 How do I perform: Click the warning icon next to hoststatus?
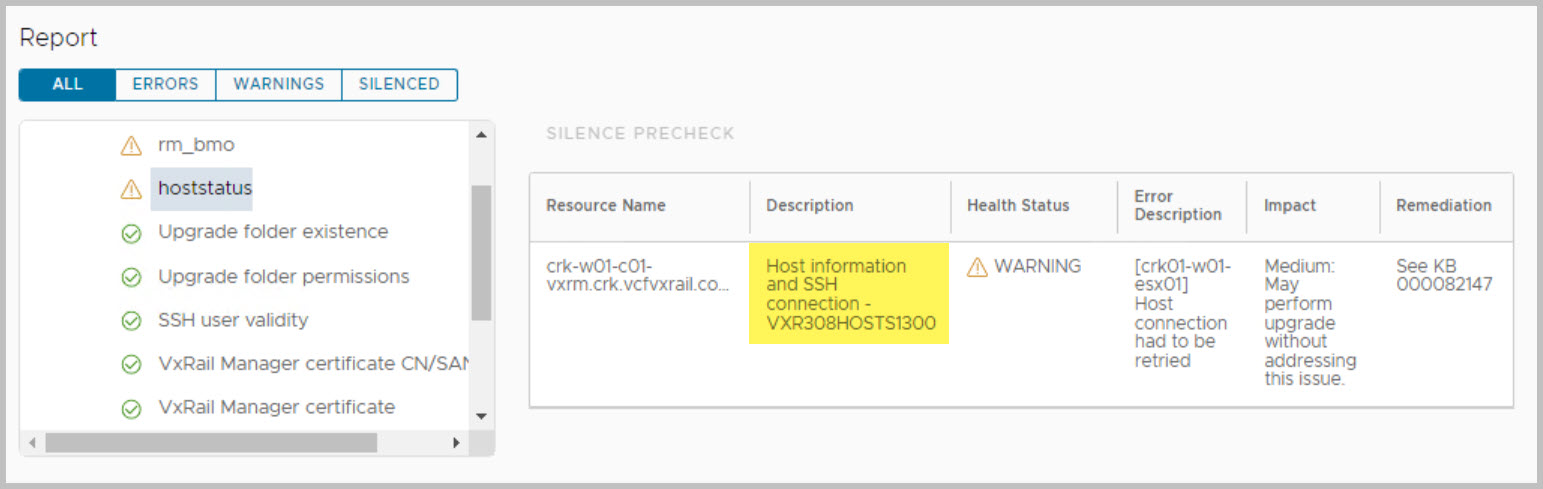pos(131,188)
